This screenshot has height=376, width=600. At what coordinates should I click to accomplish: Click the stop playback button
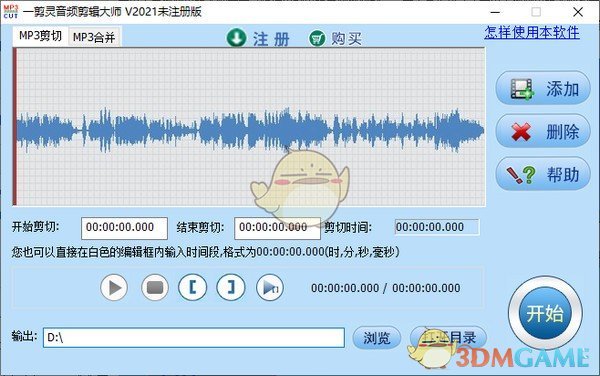155,288
